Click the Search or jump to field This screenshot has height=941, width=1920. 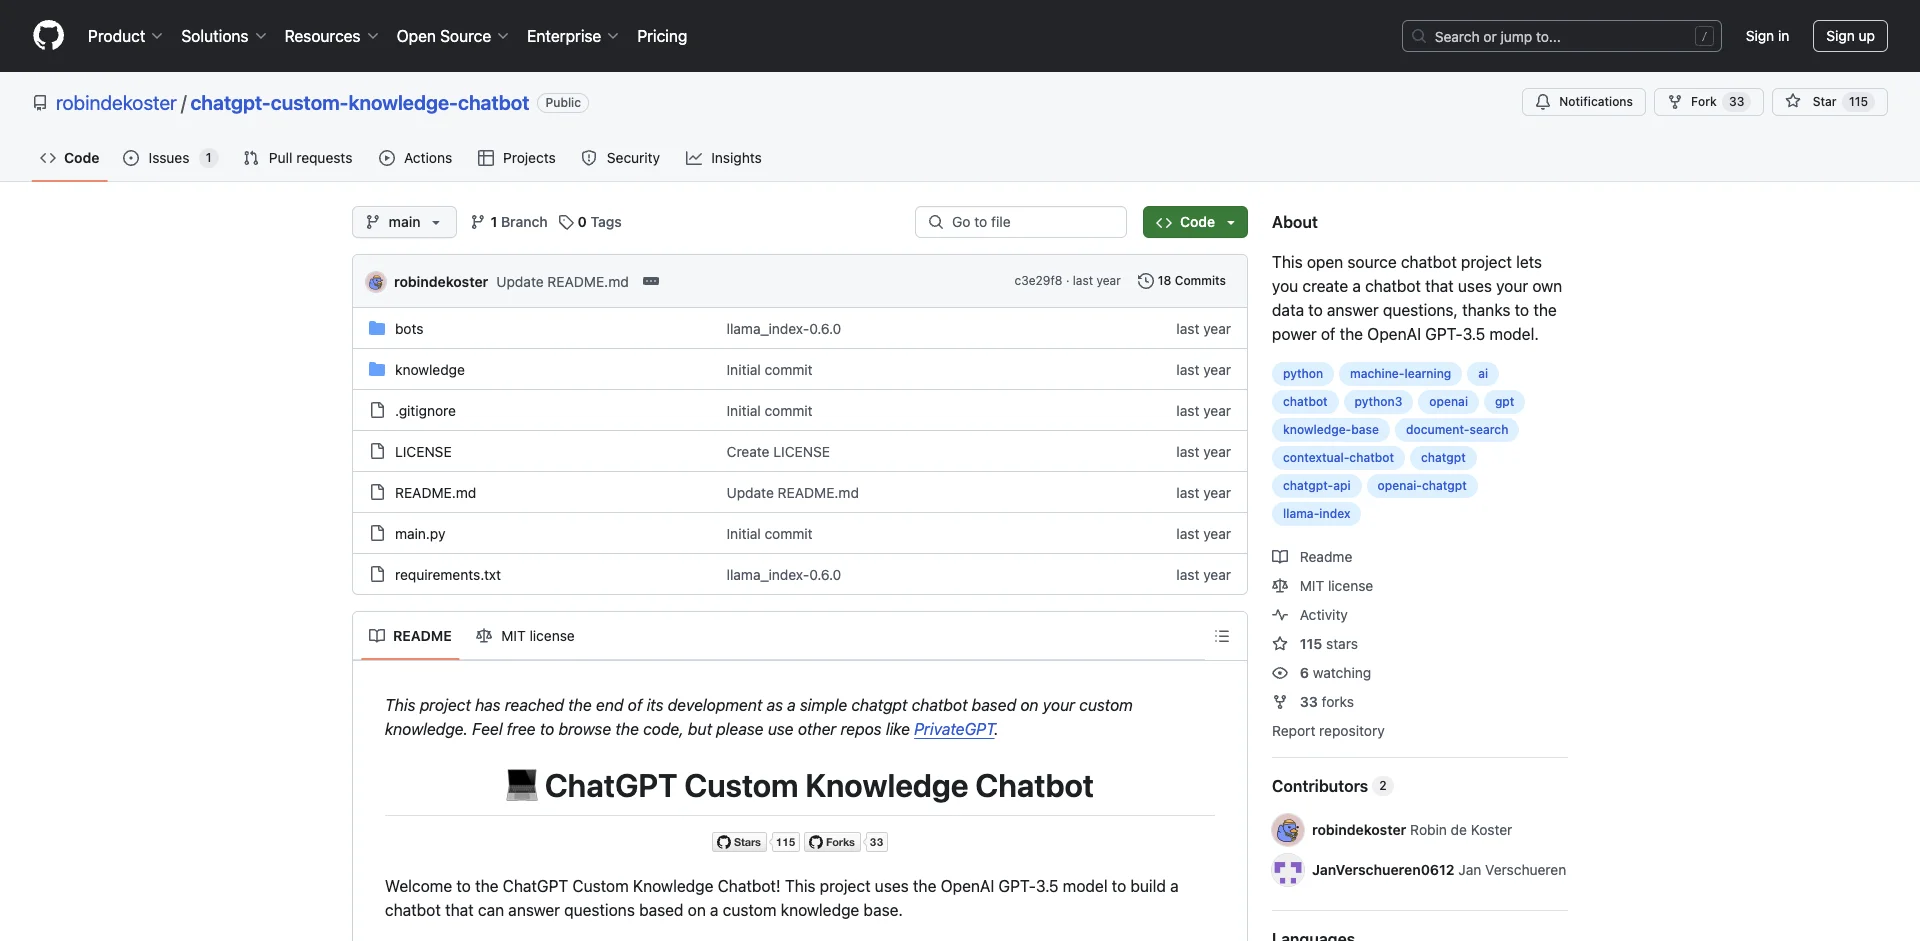click(x=1562, y=36)
